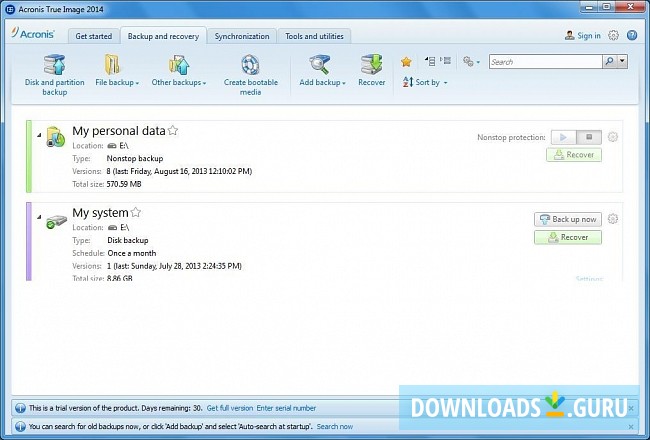Open My system gear settings
The height and width of the screenshot is (440, 650).
(613, 219)
